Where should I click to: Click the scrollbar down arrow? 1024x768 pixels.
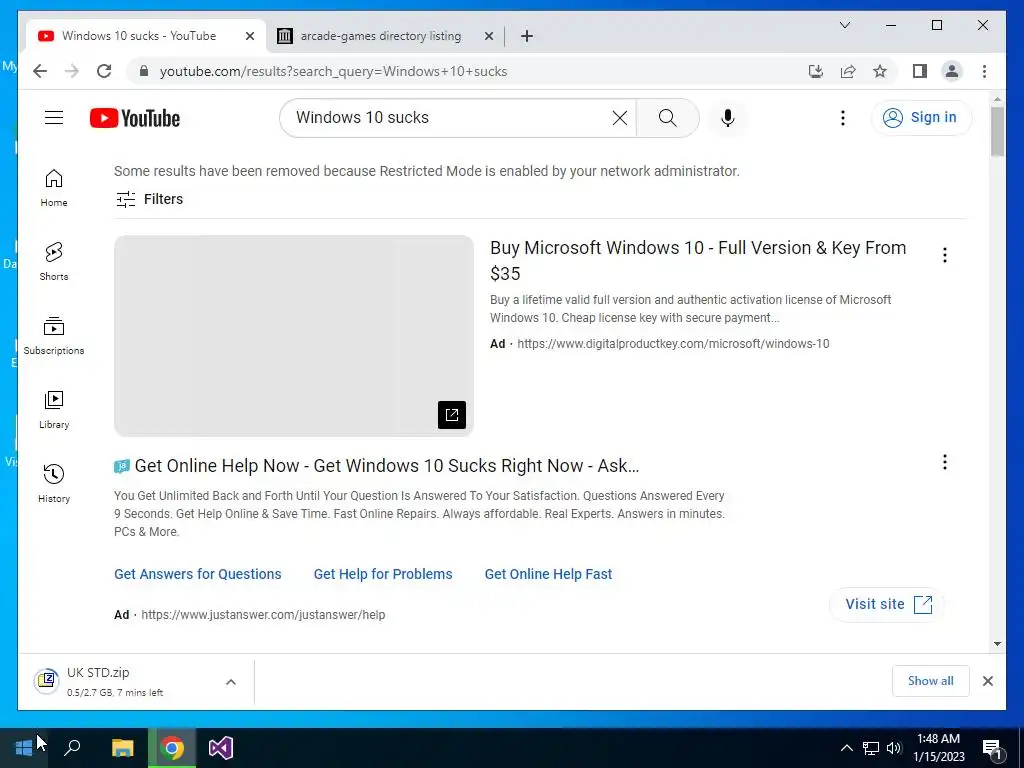pos(997,644)
